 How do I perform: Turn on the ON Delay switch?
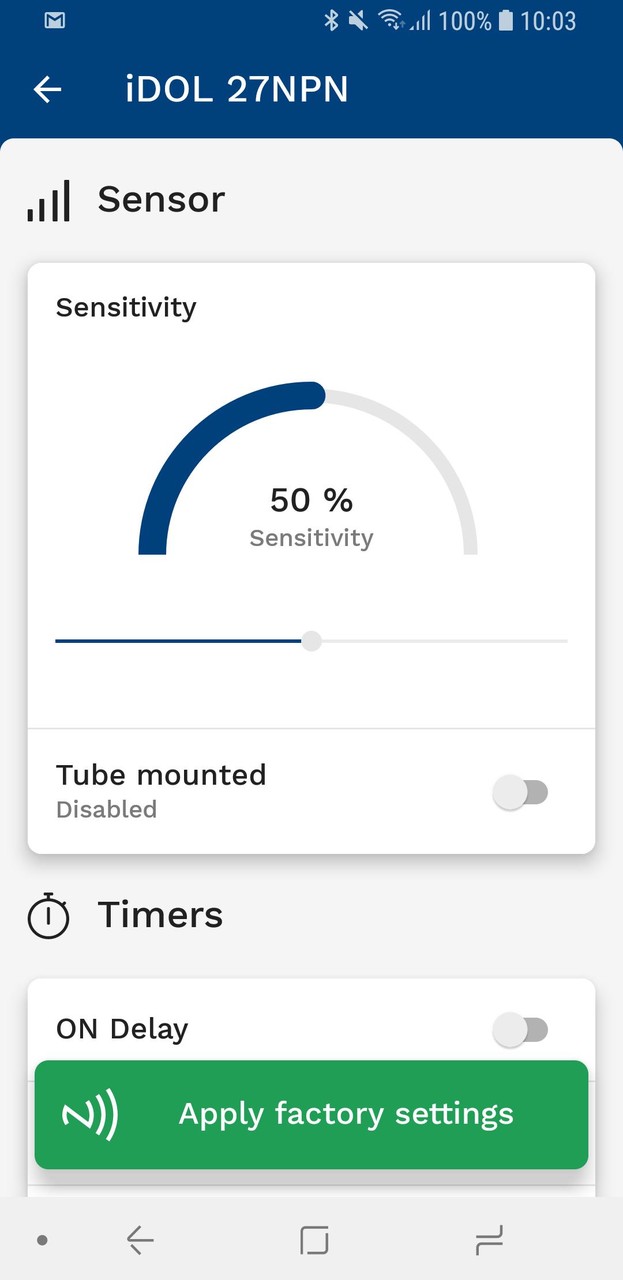521,1028
